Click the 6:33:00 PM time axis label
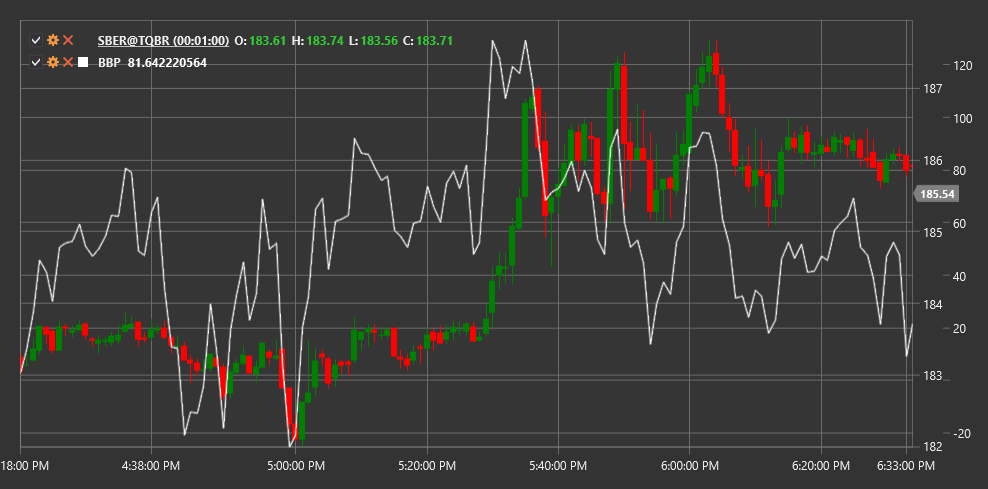Image resolution: width=988 pixels, height=489 pixels. [x=906, y=466]
